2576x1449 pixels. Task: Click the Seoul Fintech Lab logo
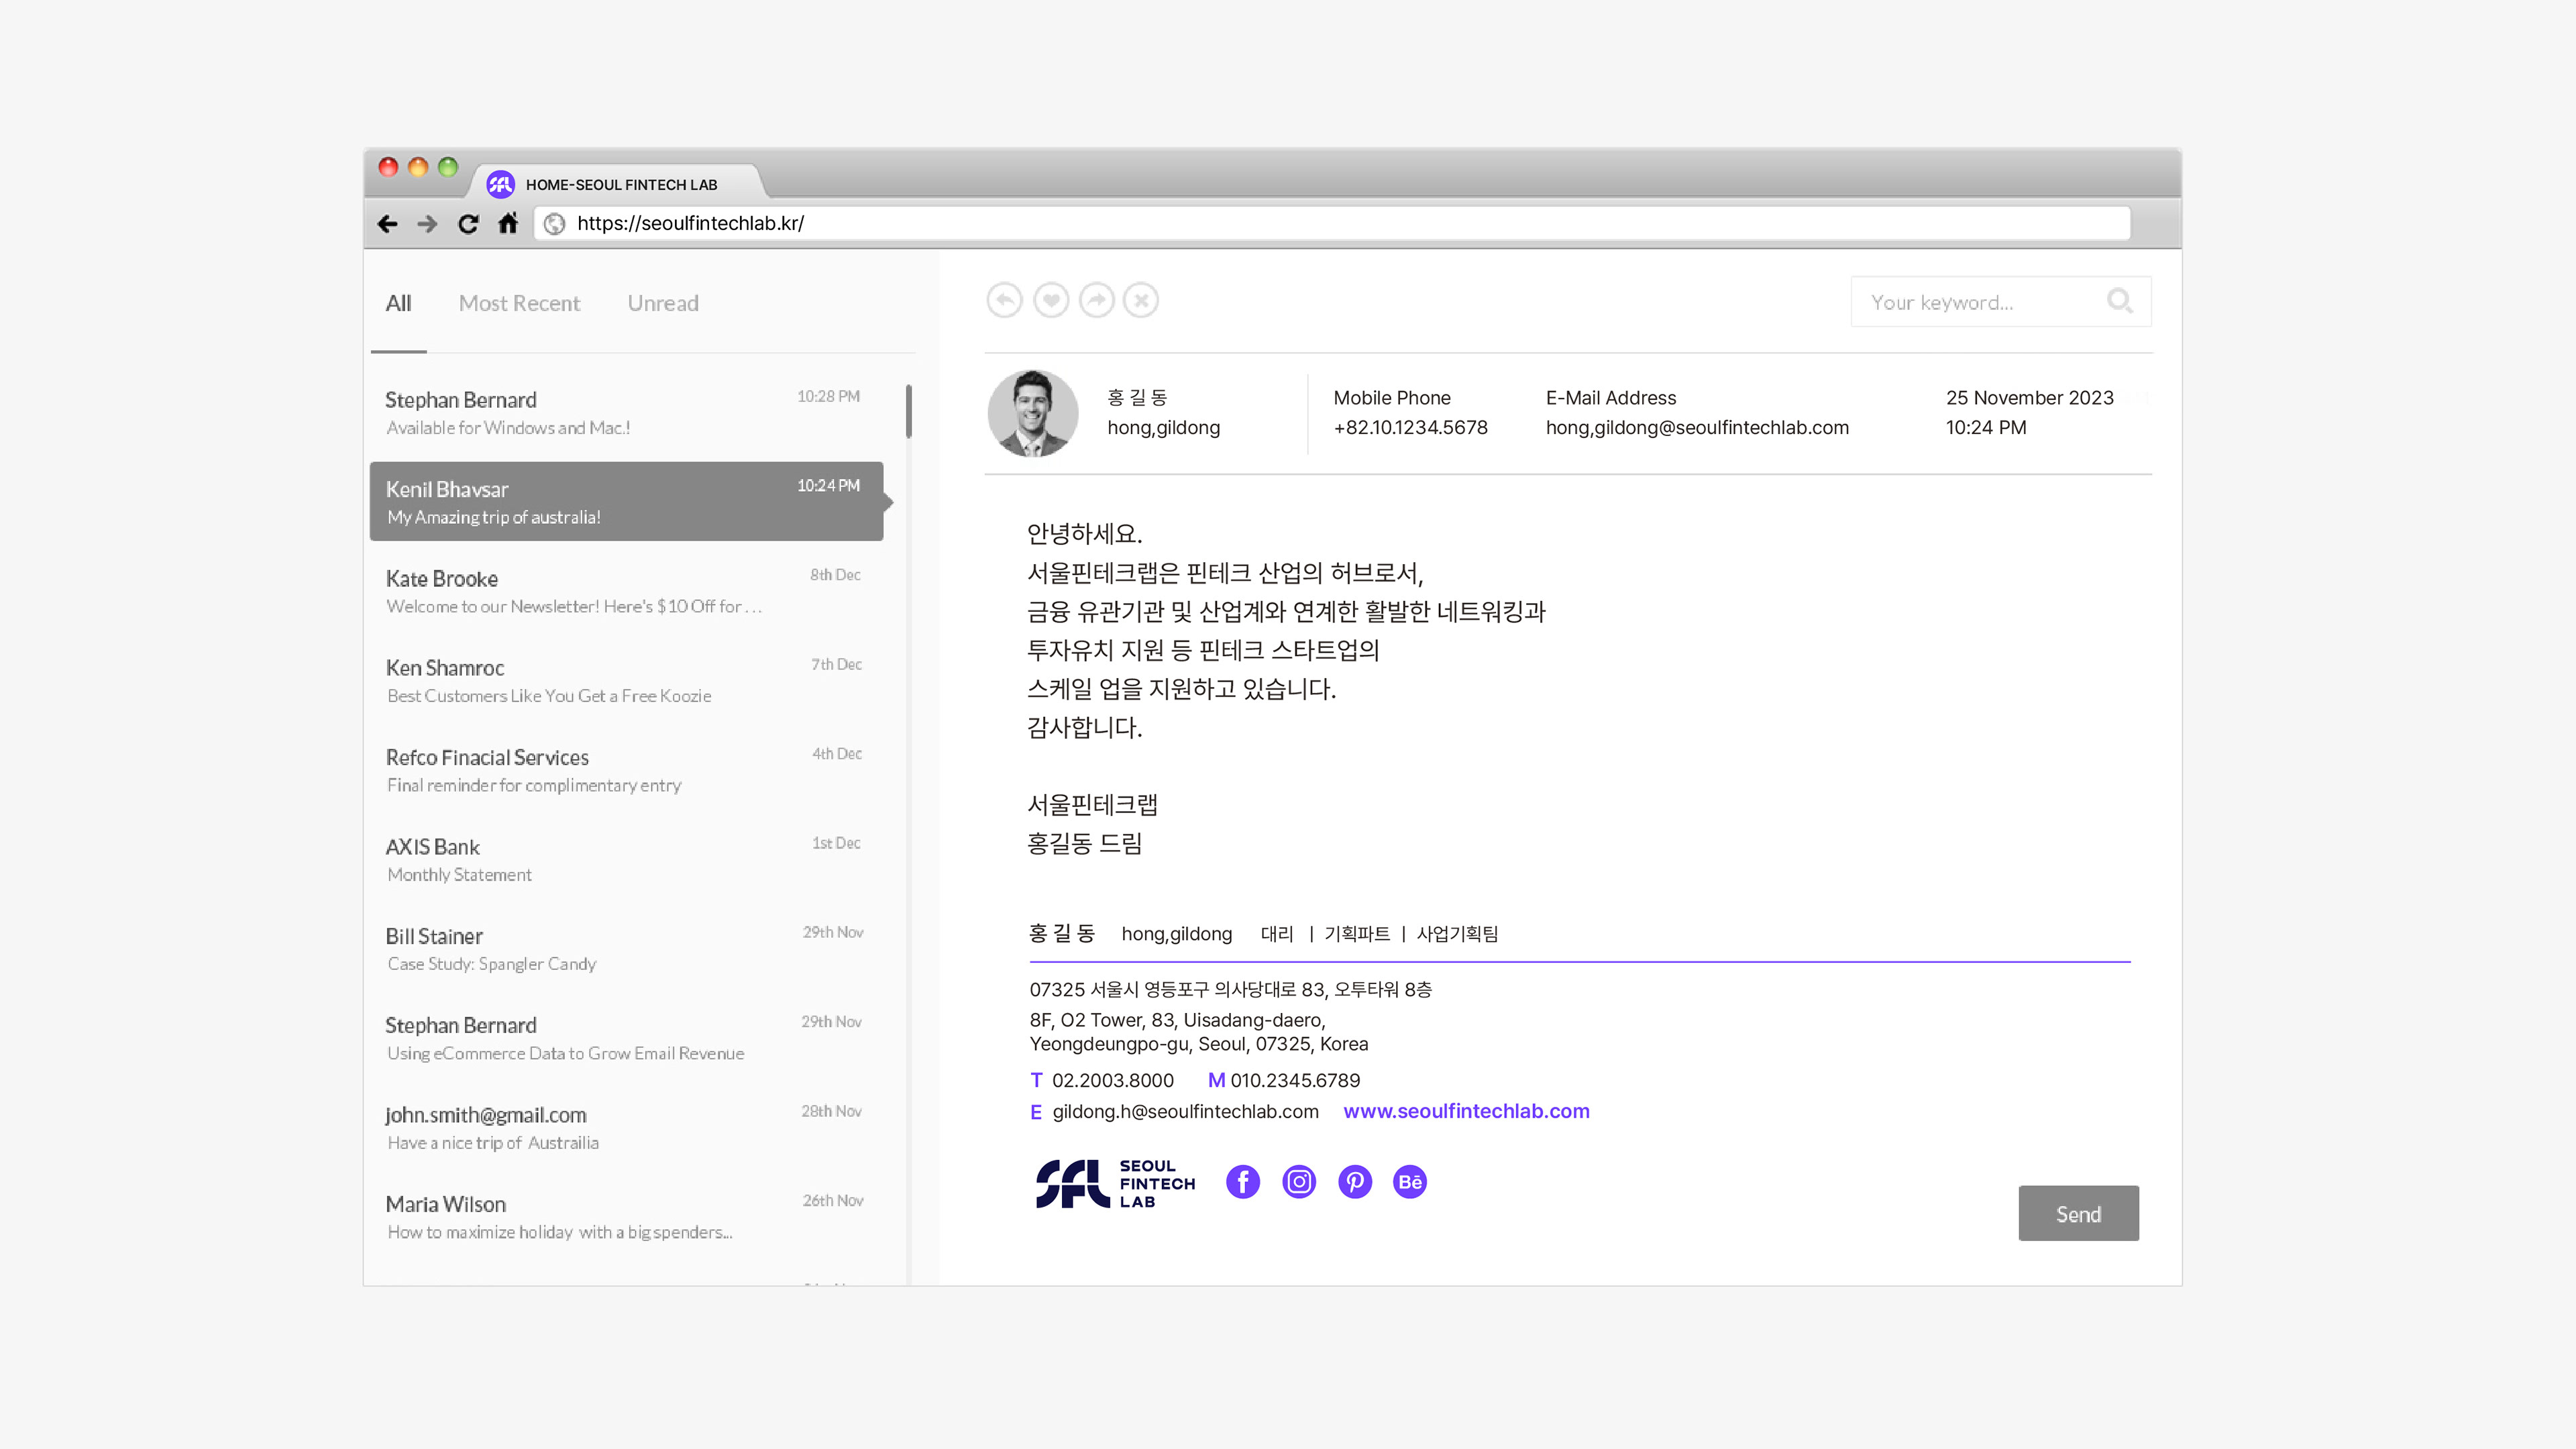click(1115, 1184)
